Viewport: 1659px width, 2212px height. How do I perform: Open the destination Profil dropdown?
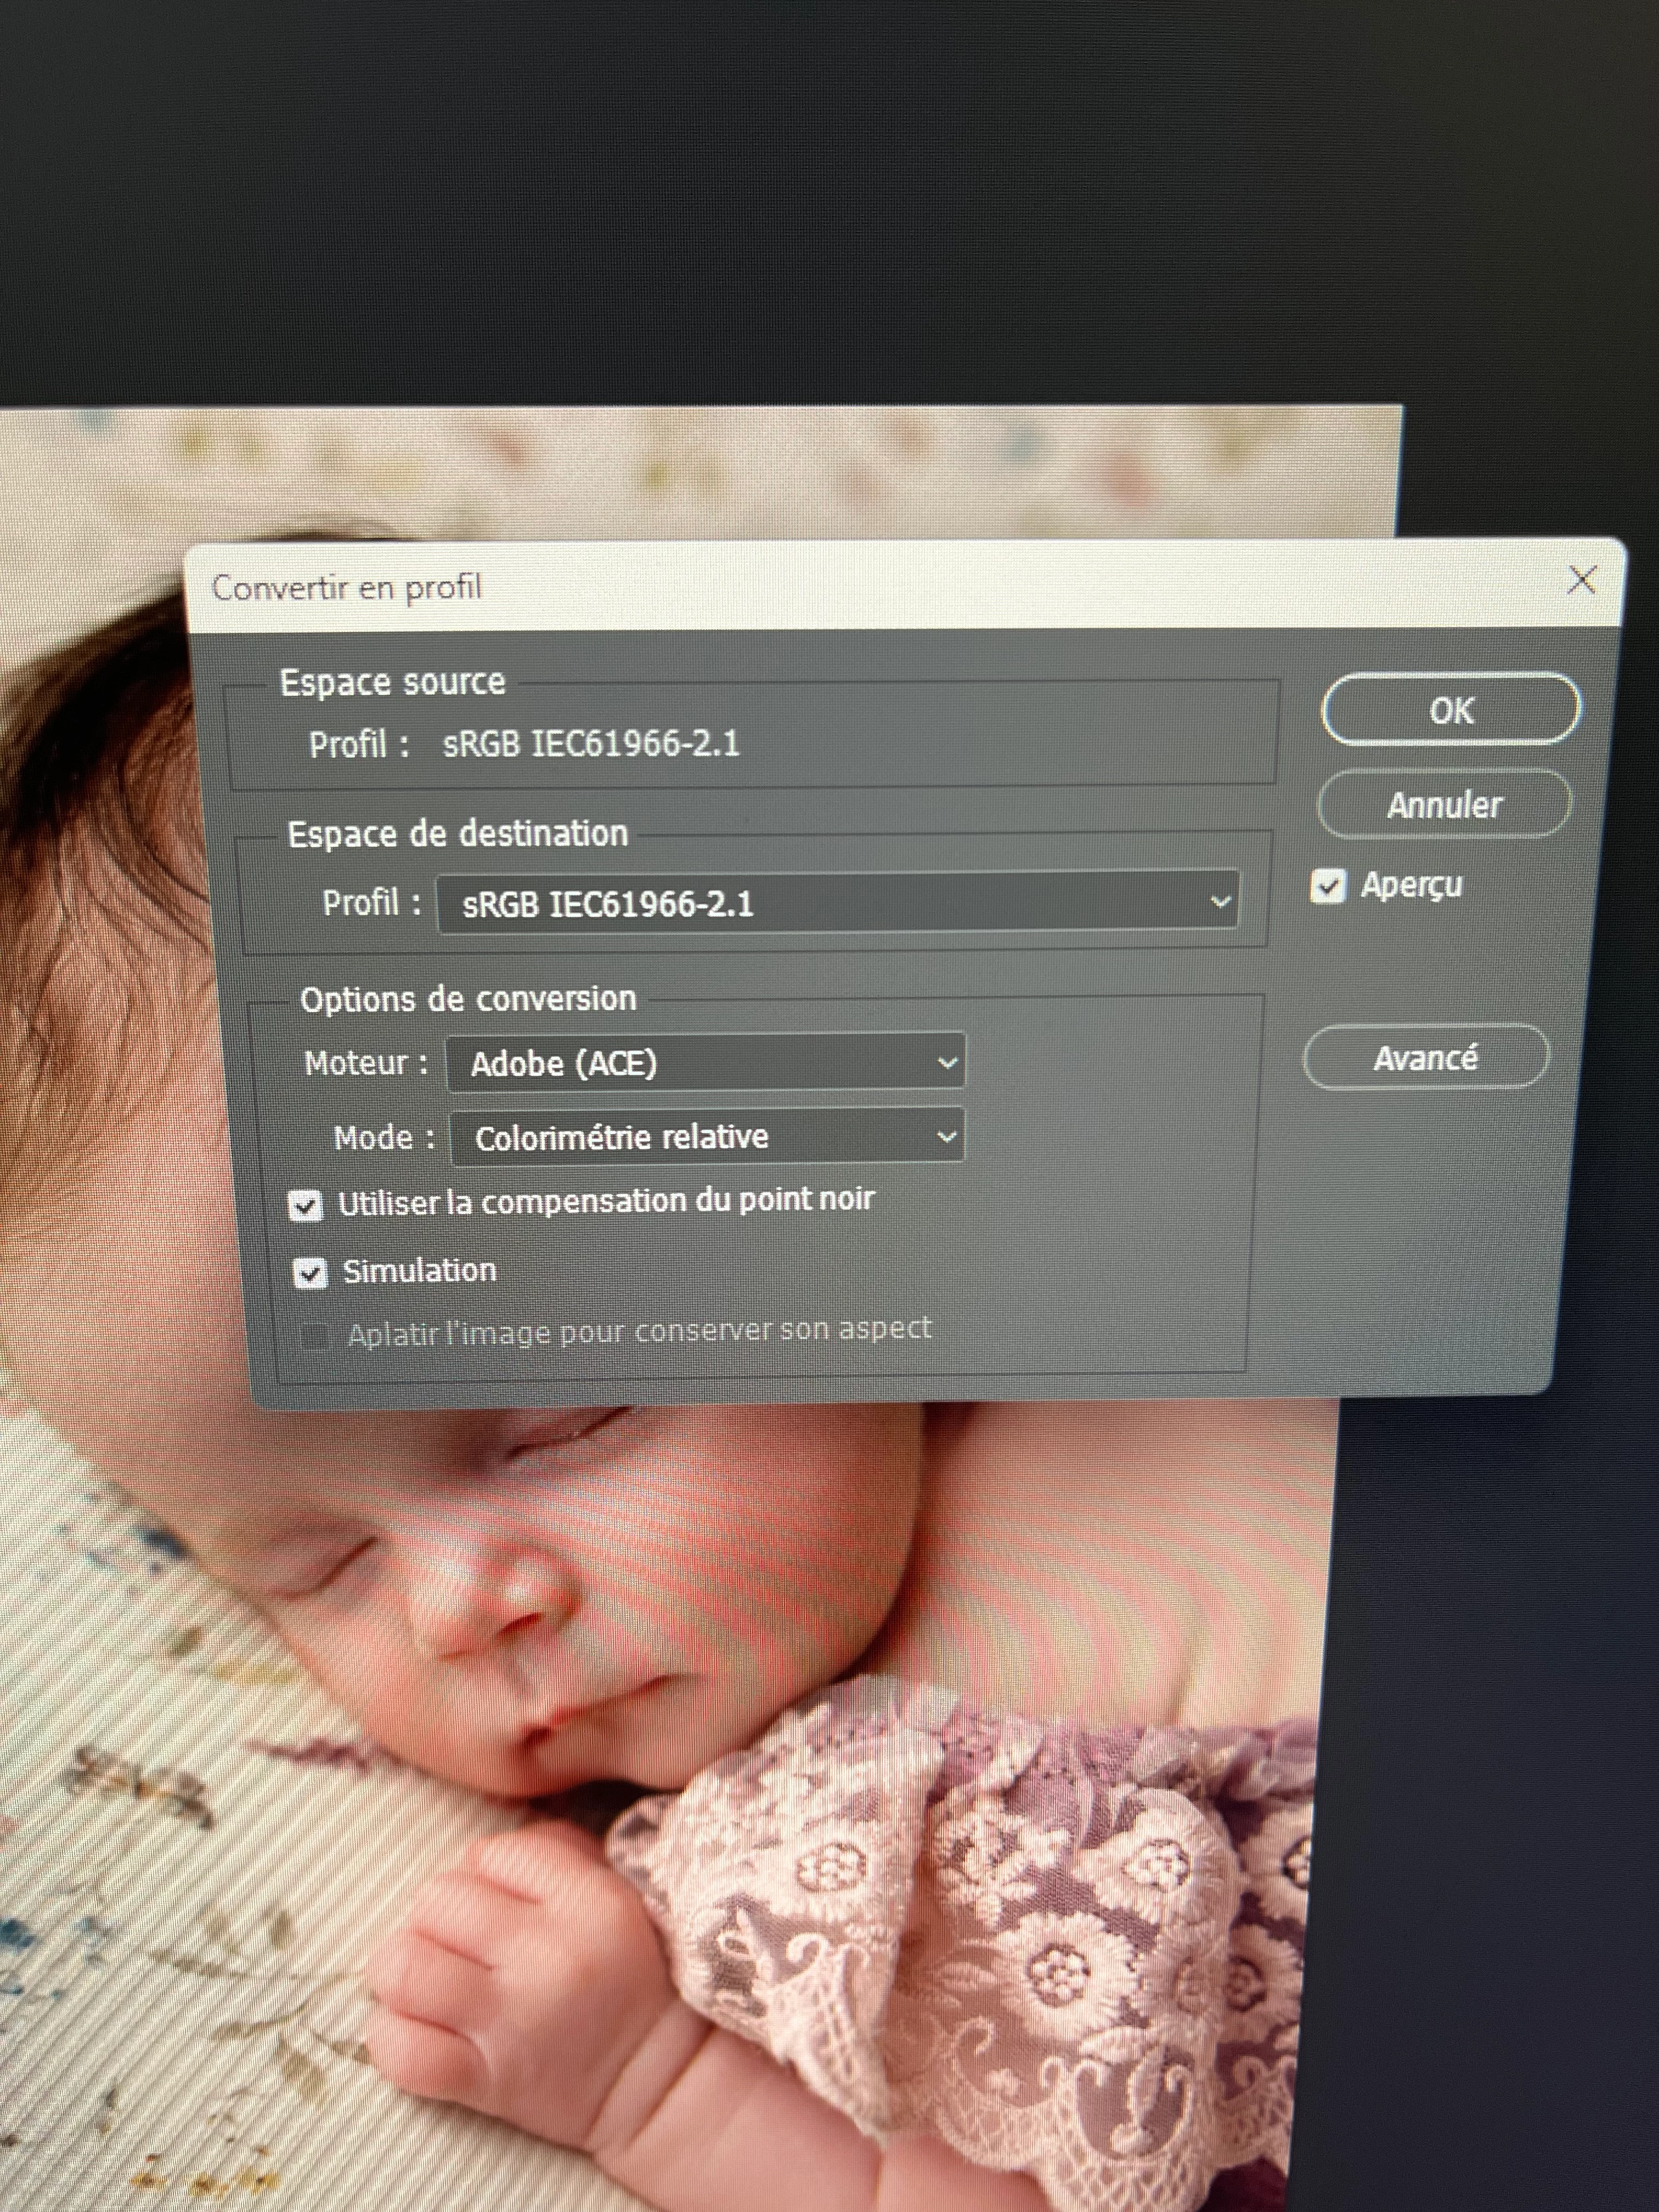(x=837, y=903)
